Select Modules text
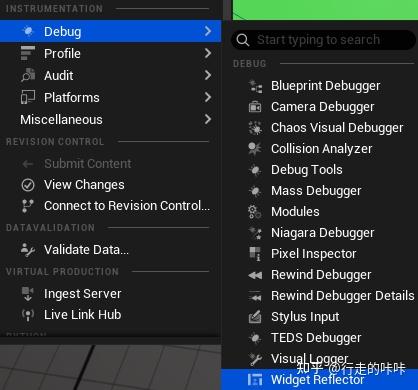The image size is (418, 390). 295,212
